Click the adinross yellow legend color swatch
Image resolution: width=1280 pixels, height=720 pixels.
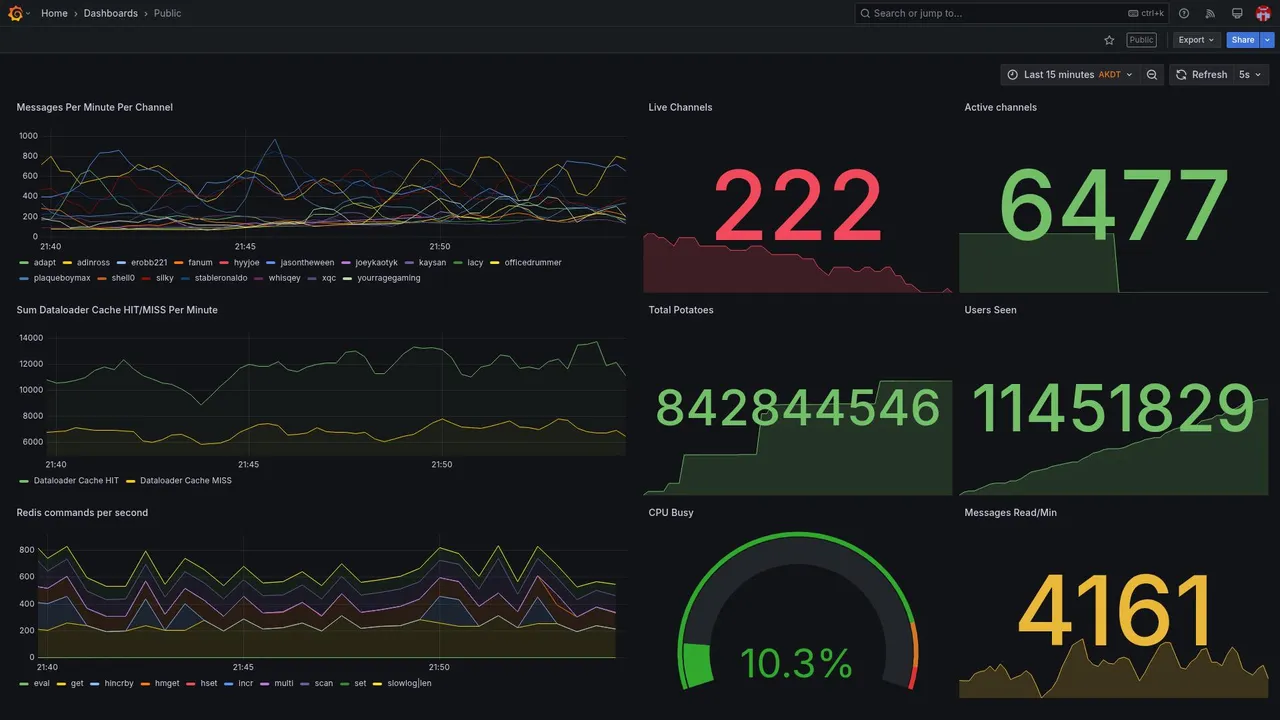point(67,263)
